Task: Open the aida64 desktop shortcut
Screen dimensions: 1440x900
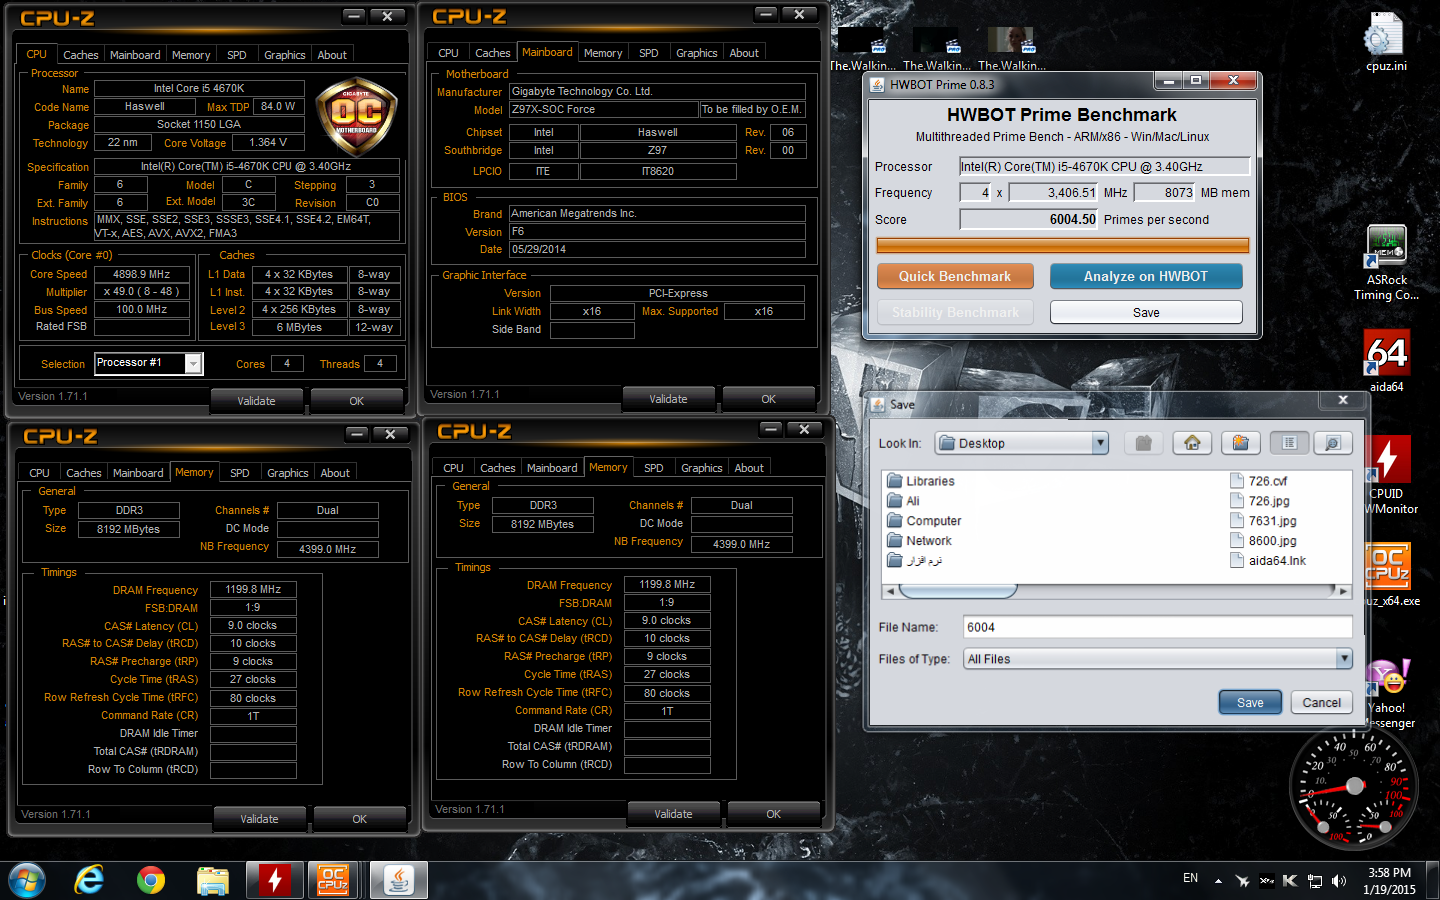Action: [x=1386, y=360]
